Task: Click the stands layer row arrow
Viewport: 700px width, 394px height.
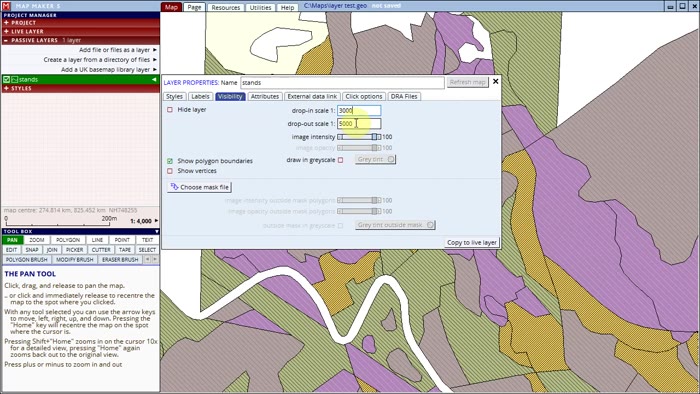Action: coord(154,79)
